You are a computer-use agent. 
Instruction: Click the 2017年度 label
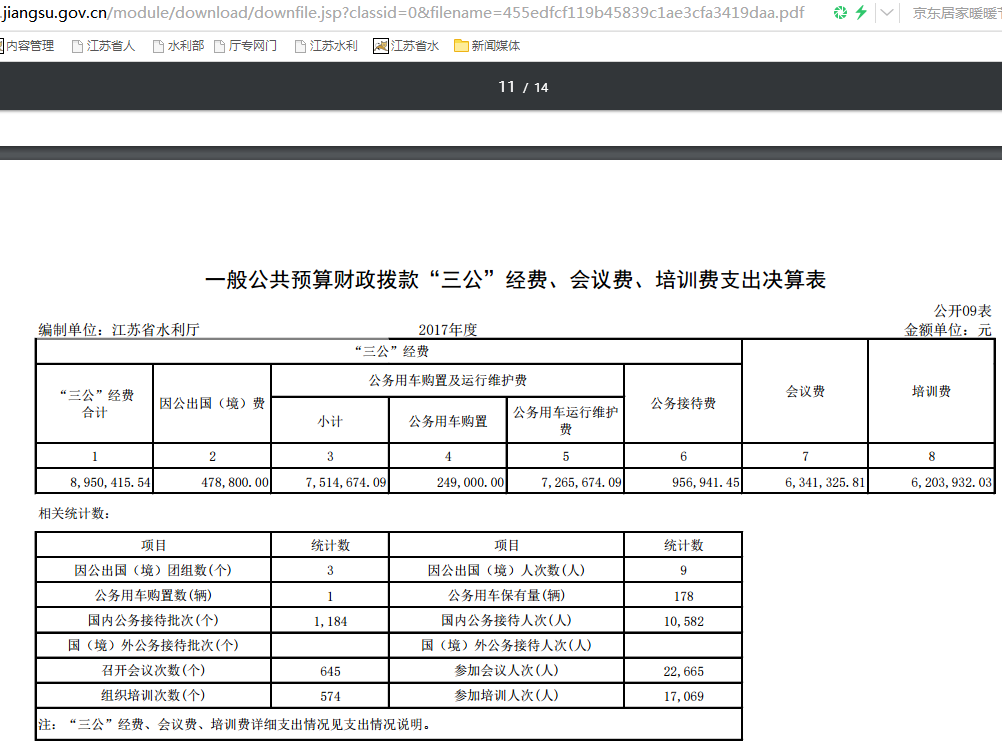pyautogui.click(x=448, y=330)
